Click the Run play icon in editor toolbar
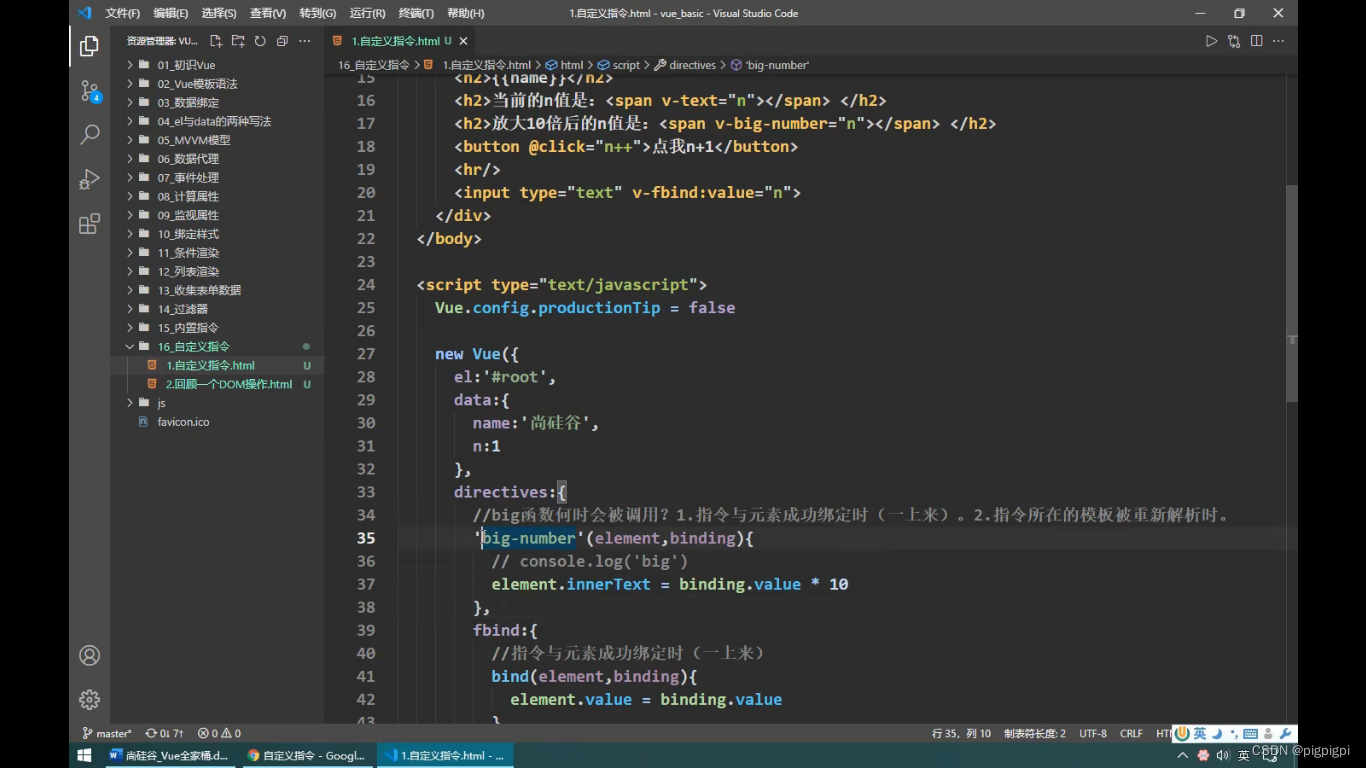This screenshot has width=1366, height=768. click(1211, 41)
